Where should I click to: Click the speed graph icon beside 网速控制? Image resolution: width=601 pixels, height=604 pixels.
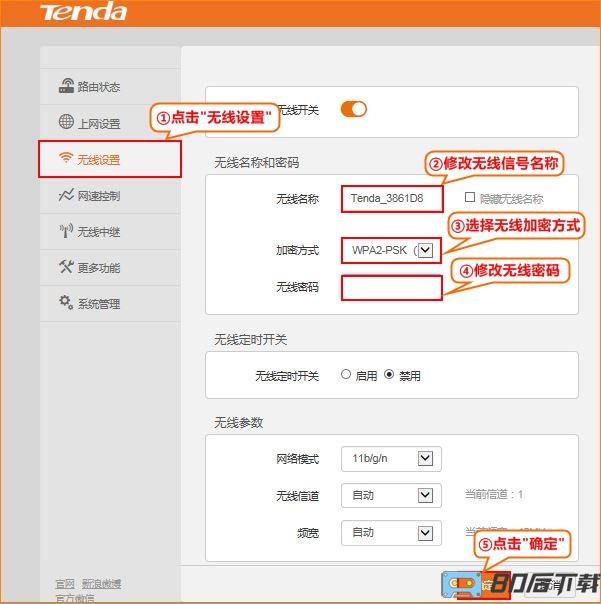[66, 195]
